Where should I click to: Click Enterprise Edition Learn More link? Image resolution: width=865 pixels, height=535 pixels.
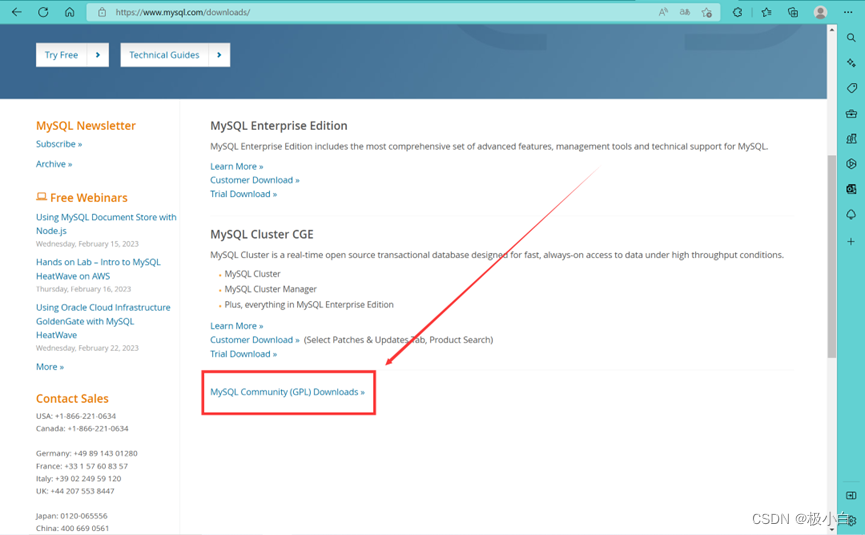(237, 166)
